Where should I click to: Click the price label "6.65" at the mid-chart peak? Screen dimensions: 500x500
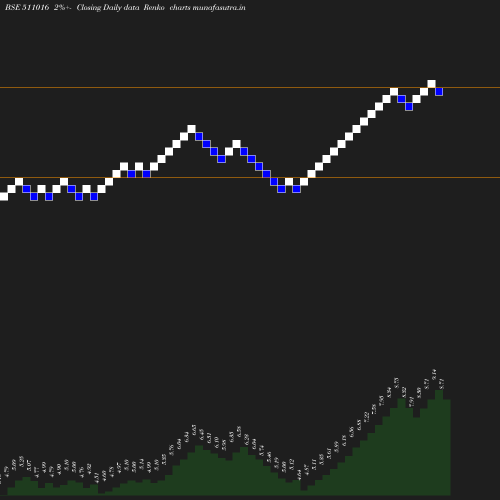[194, 430]
